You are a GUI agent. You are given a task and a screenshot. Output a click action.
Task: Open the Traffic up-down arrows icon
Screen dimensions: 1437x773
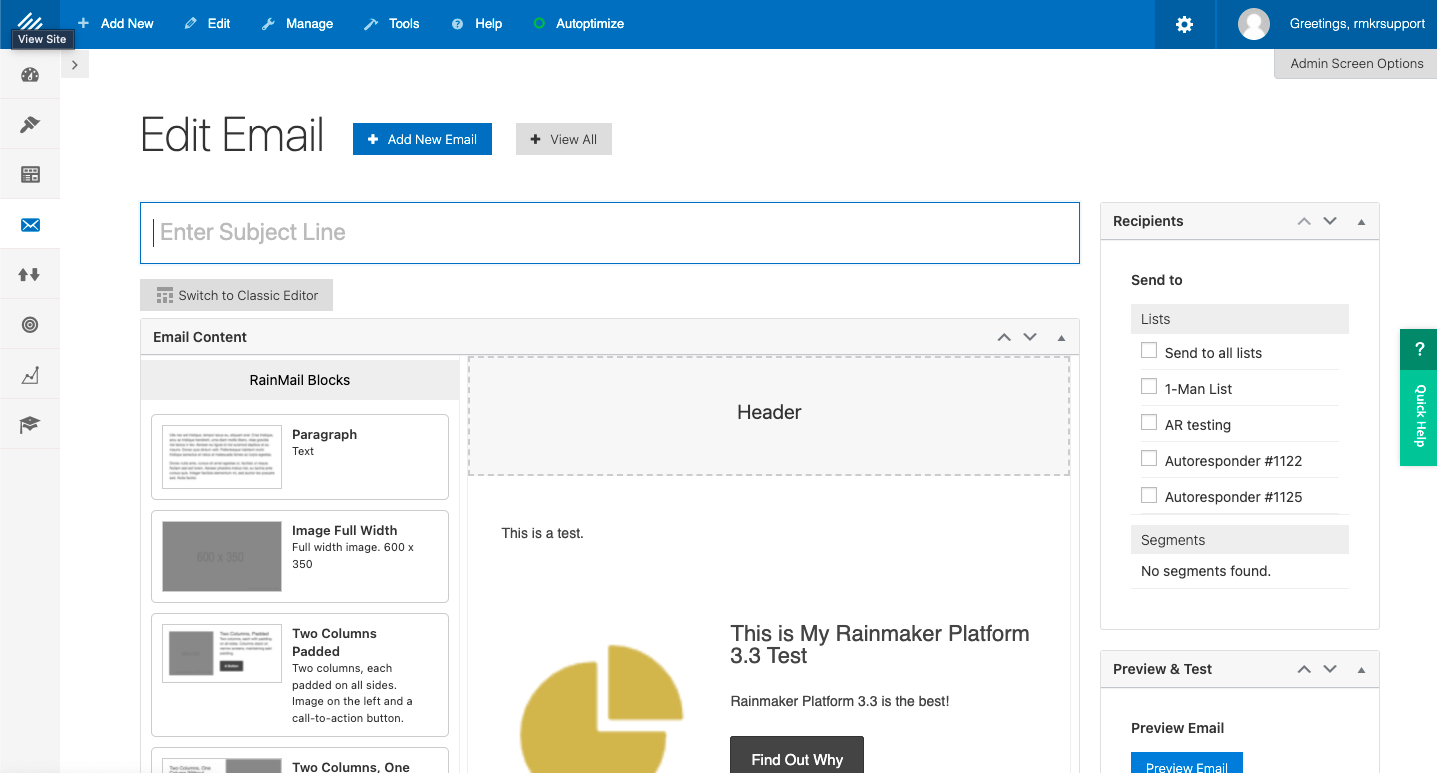29,273
